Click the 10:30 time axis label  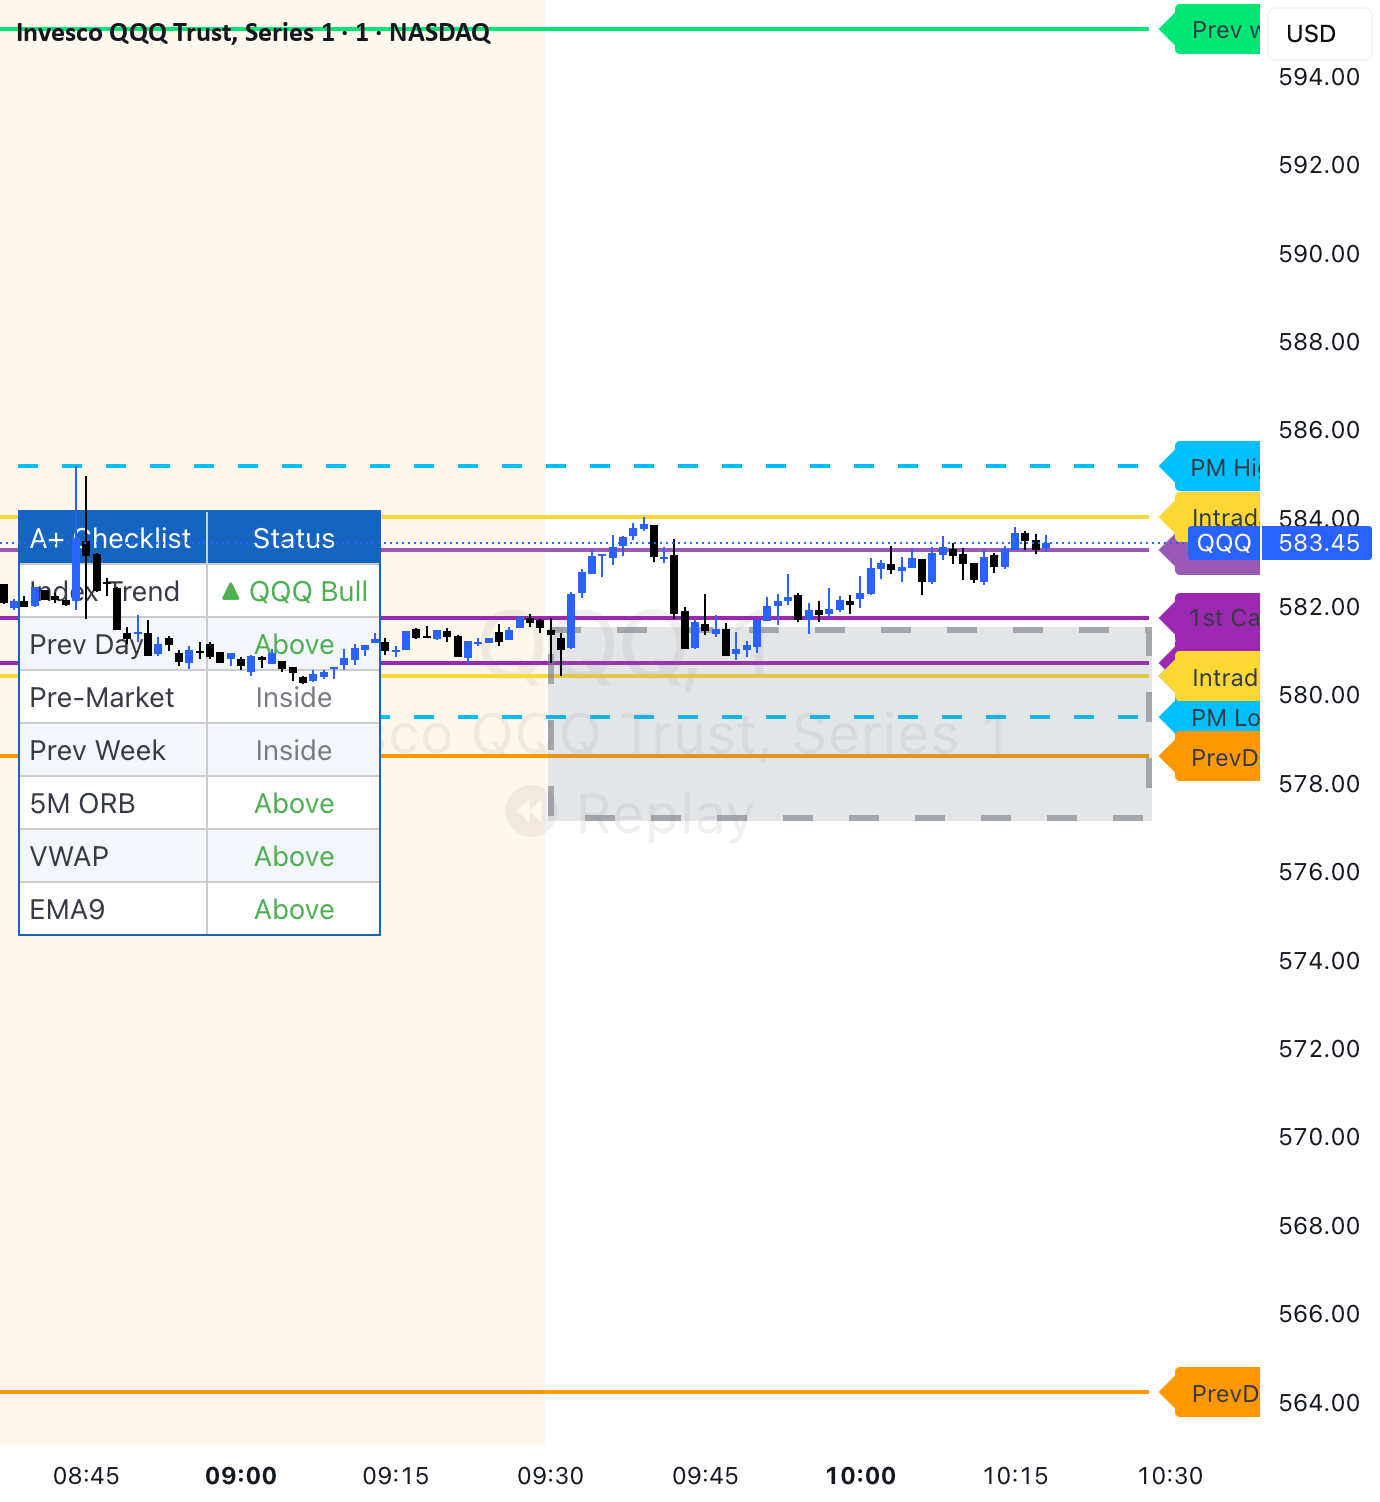click(1171, 1476)
